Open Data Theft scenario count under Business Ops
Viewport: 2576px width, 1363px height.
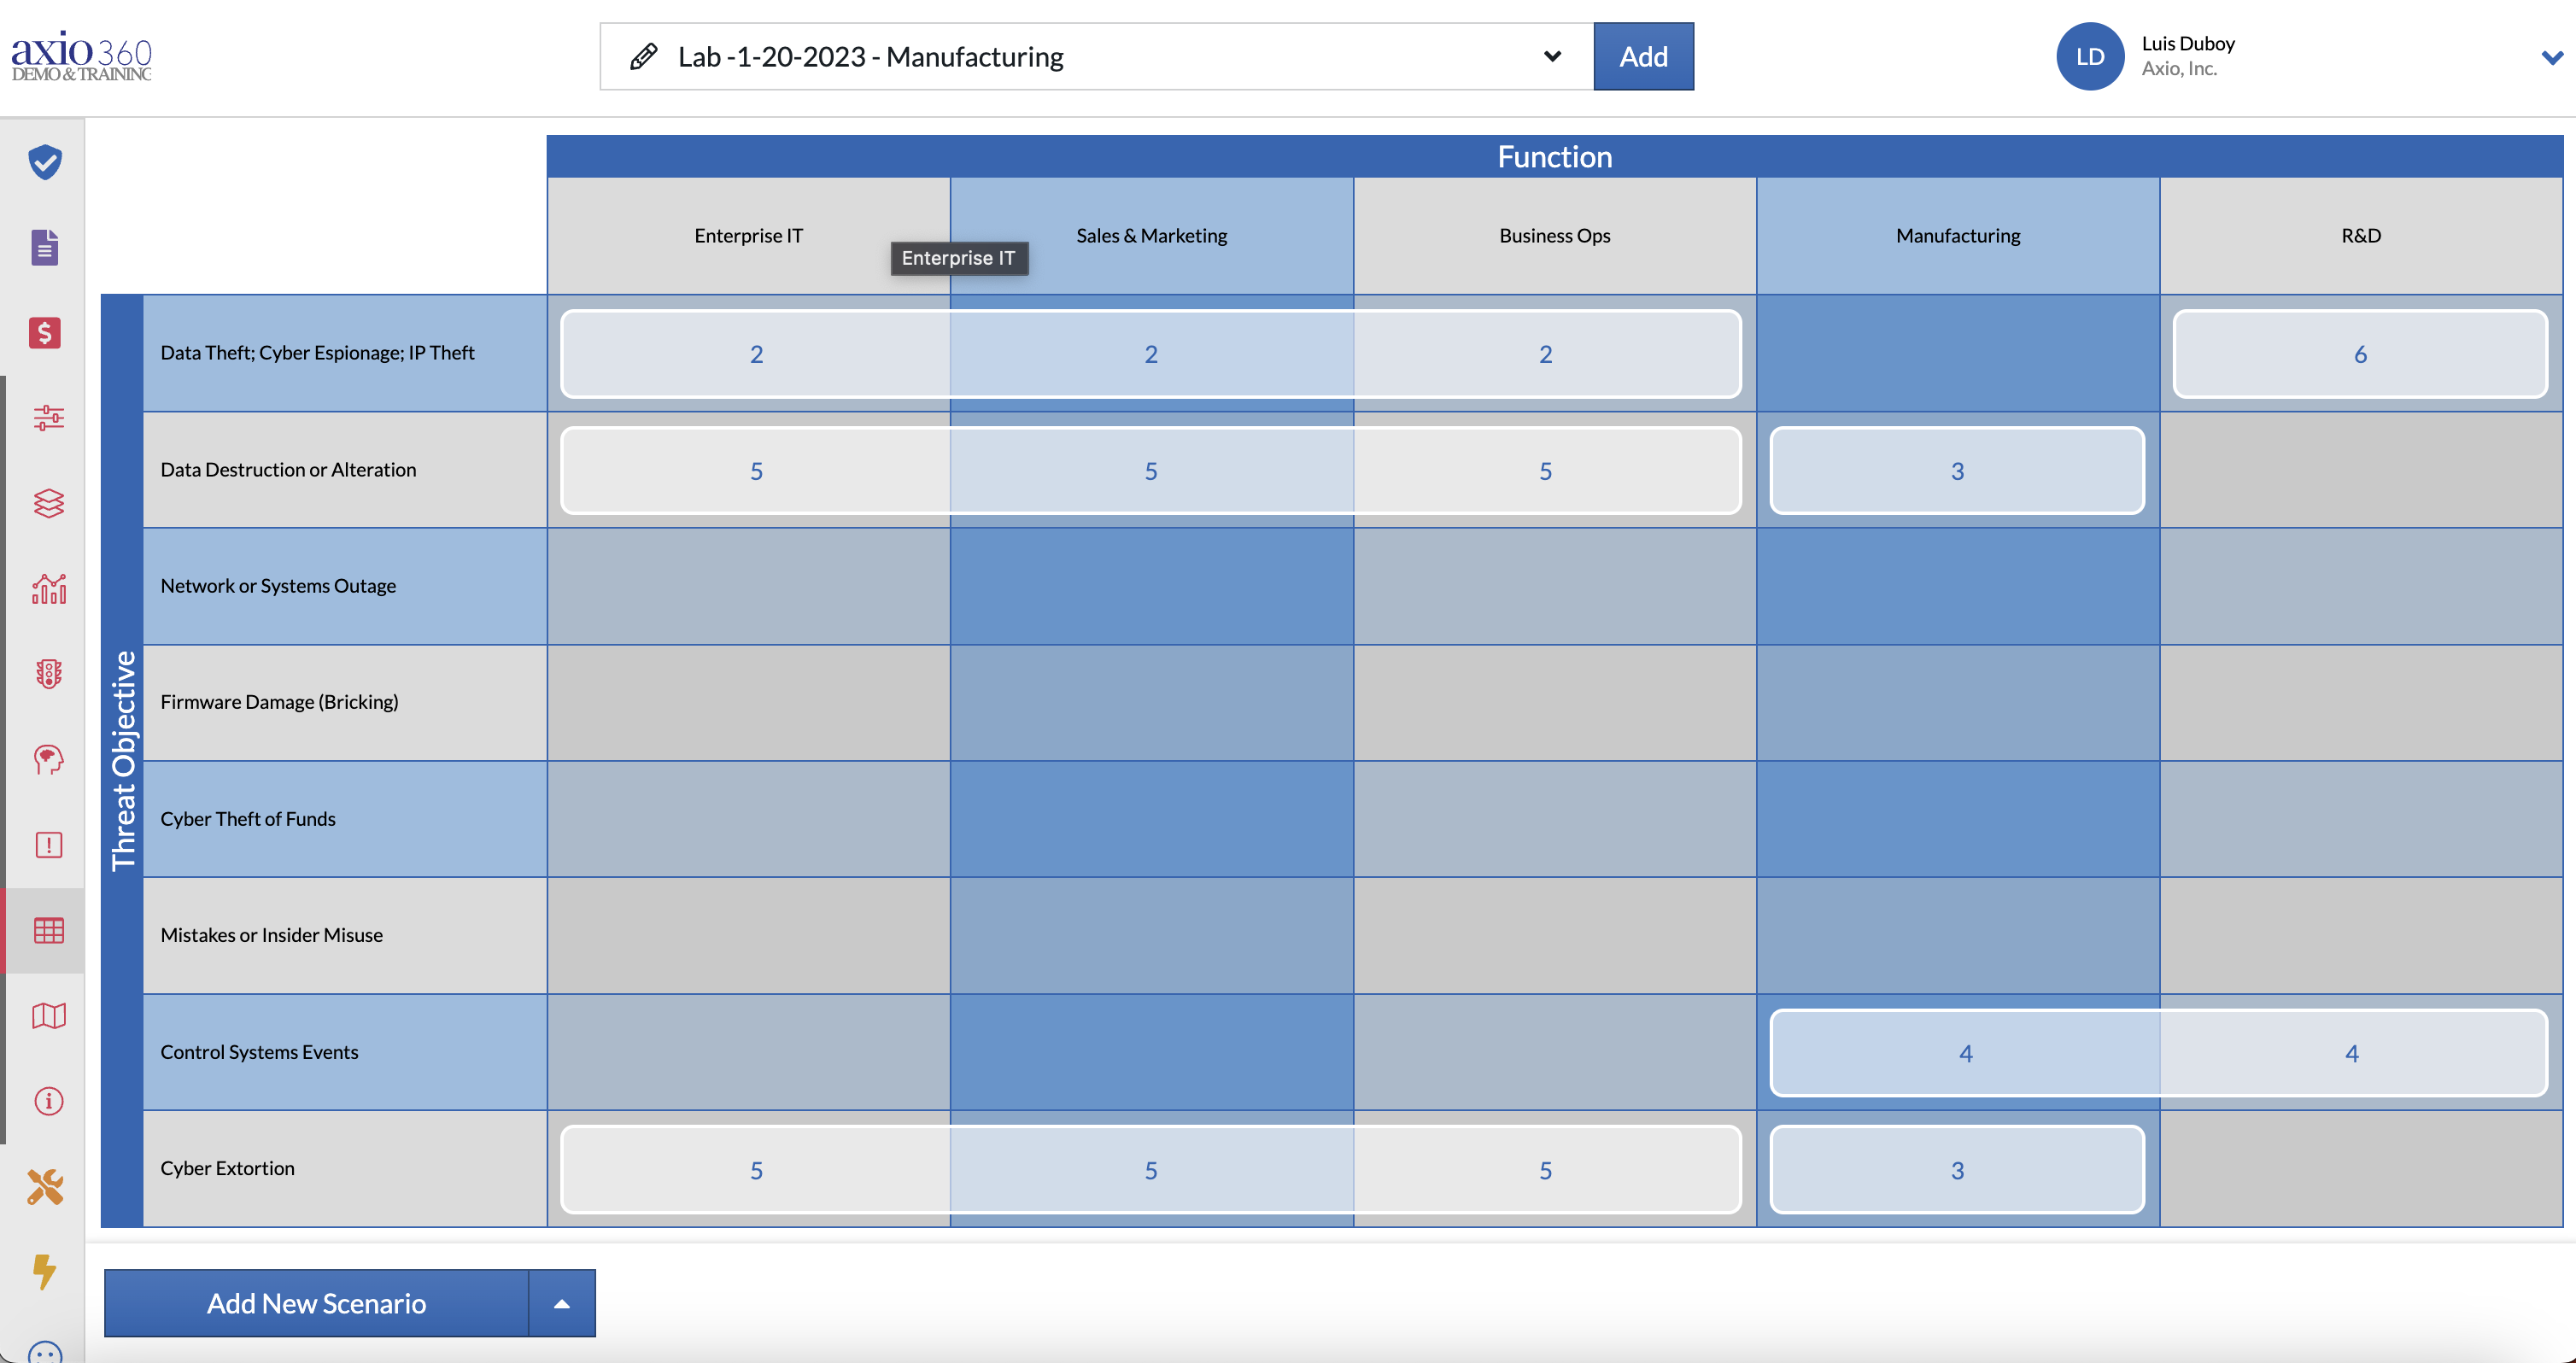tap(1546, 354)
